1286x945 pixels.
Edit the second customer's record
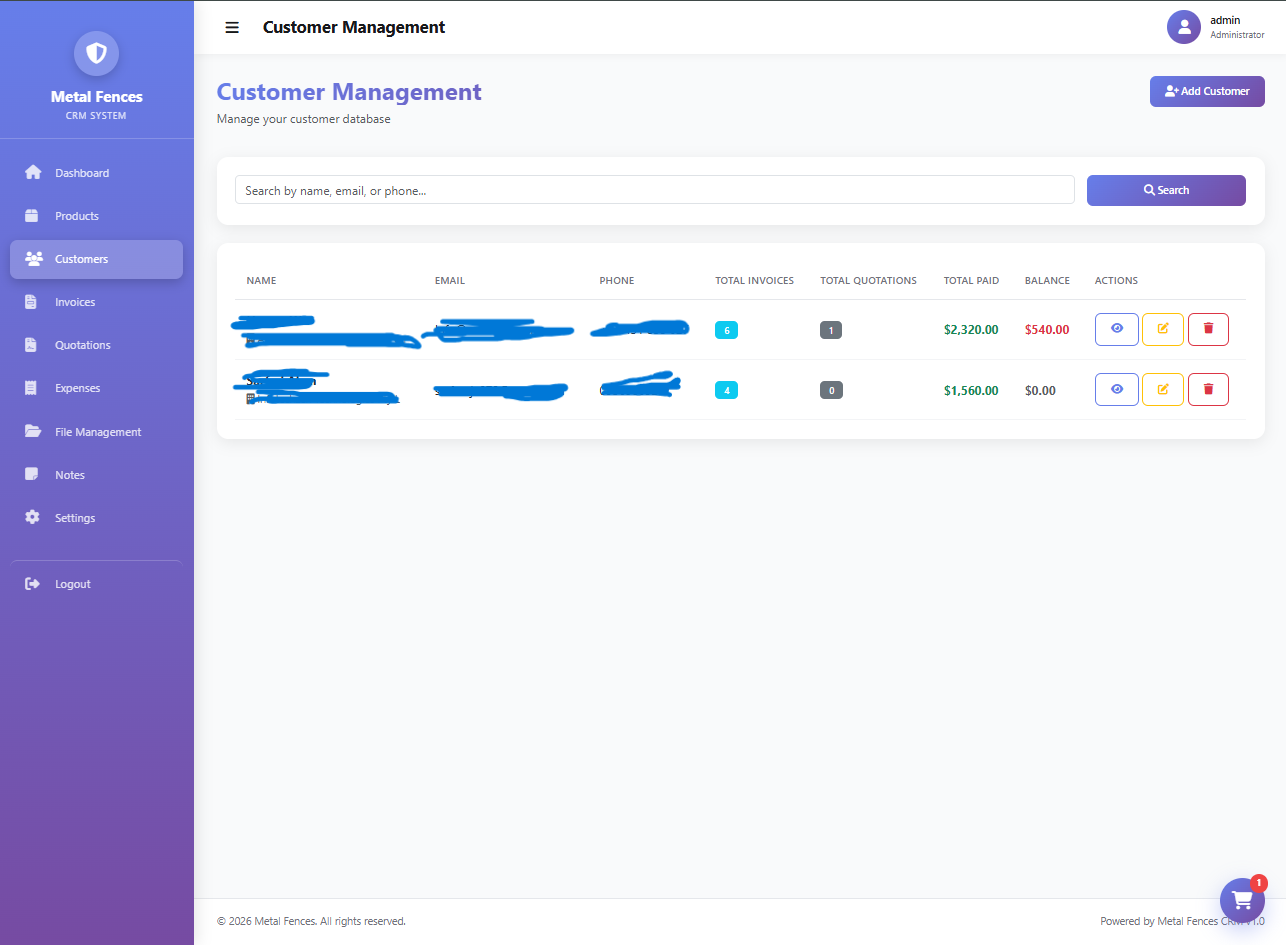point(1162,389)
